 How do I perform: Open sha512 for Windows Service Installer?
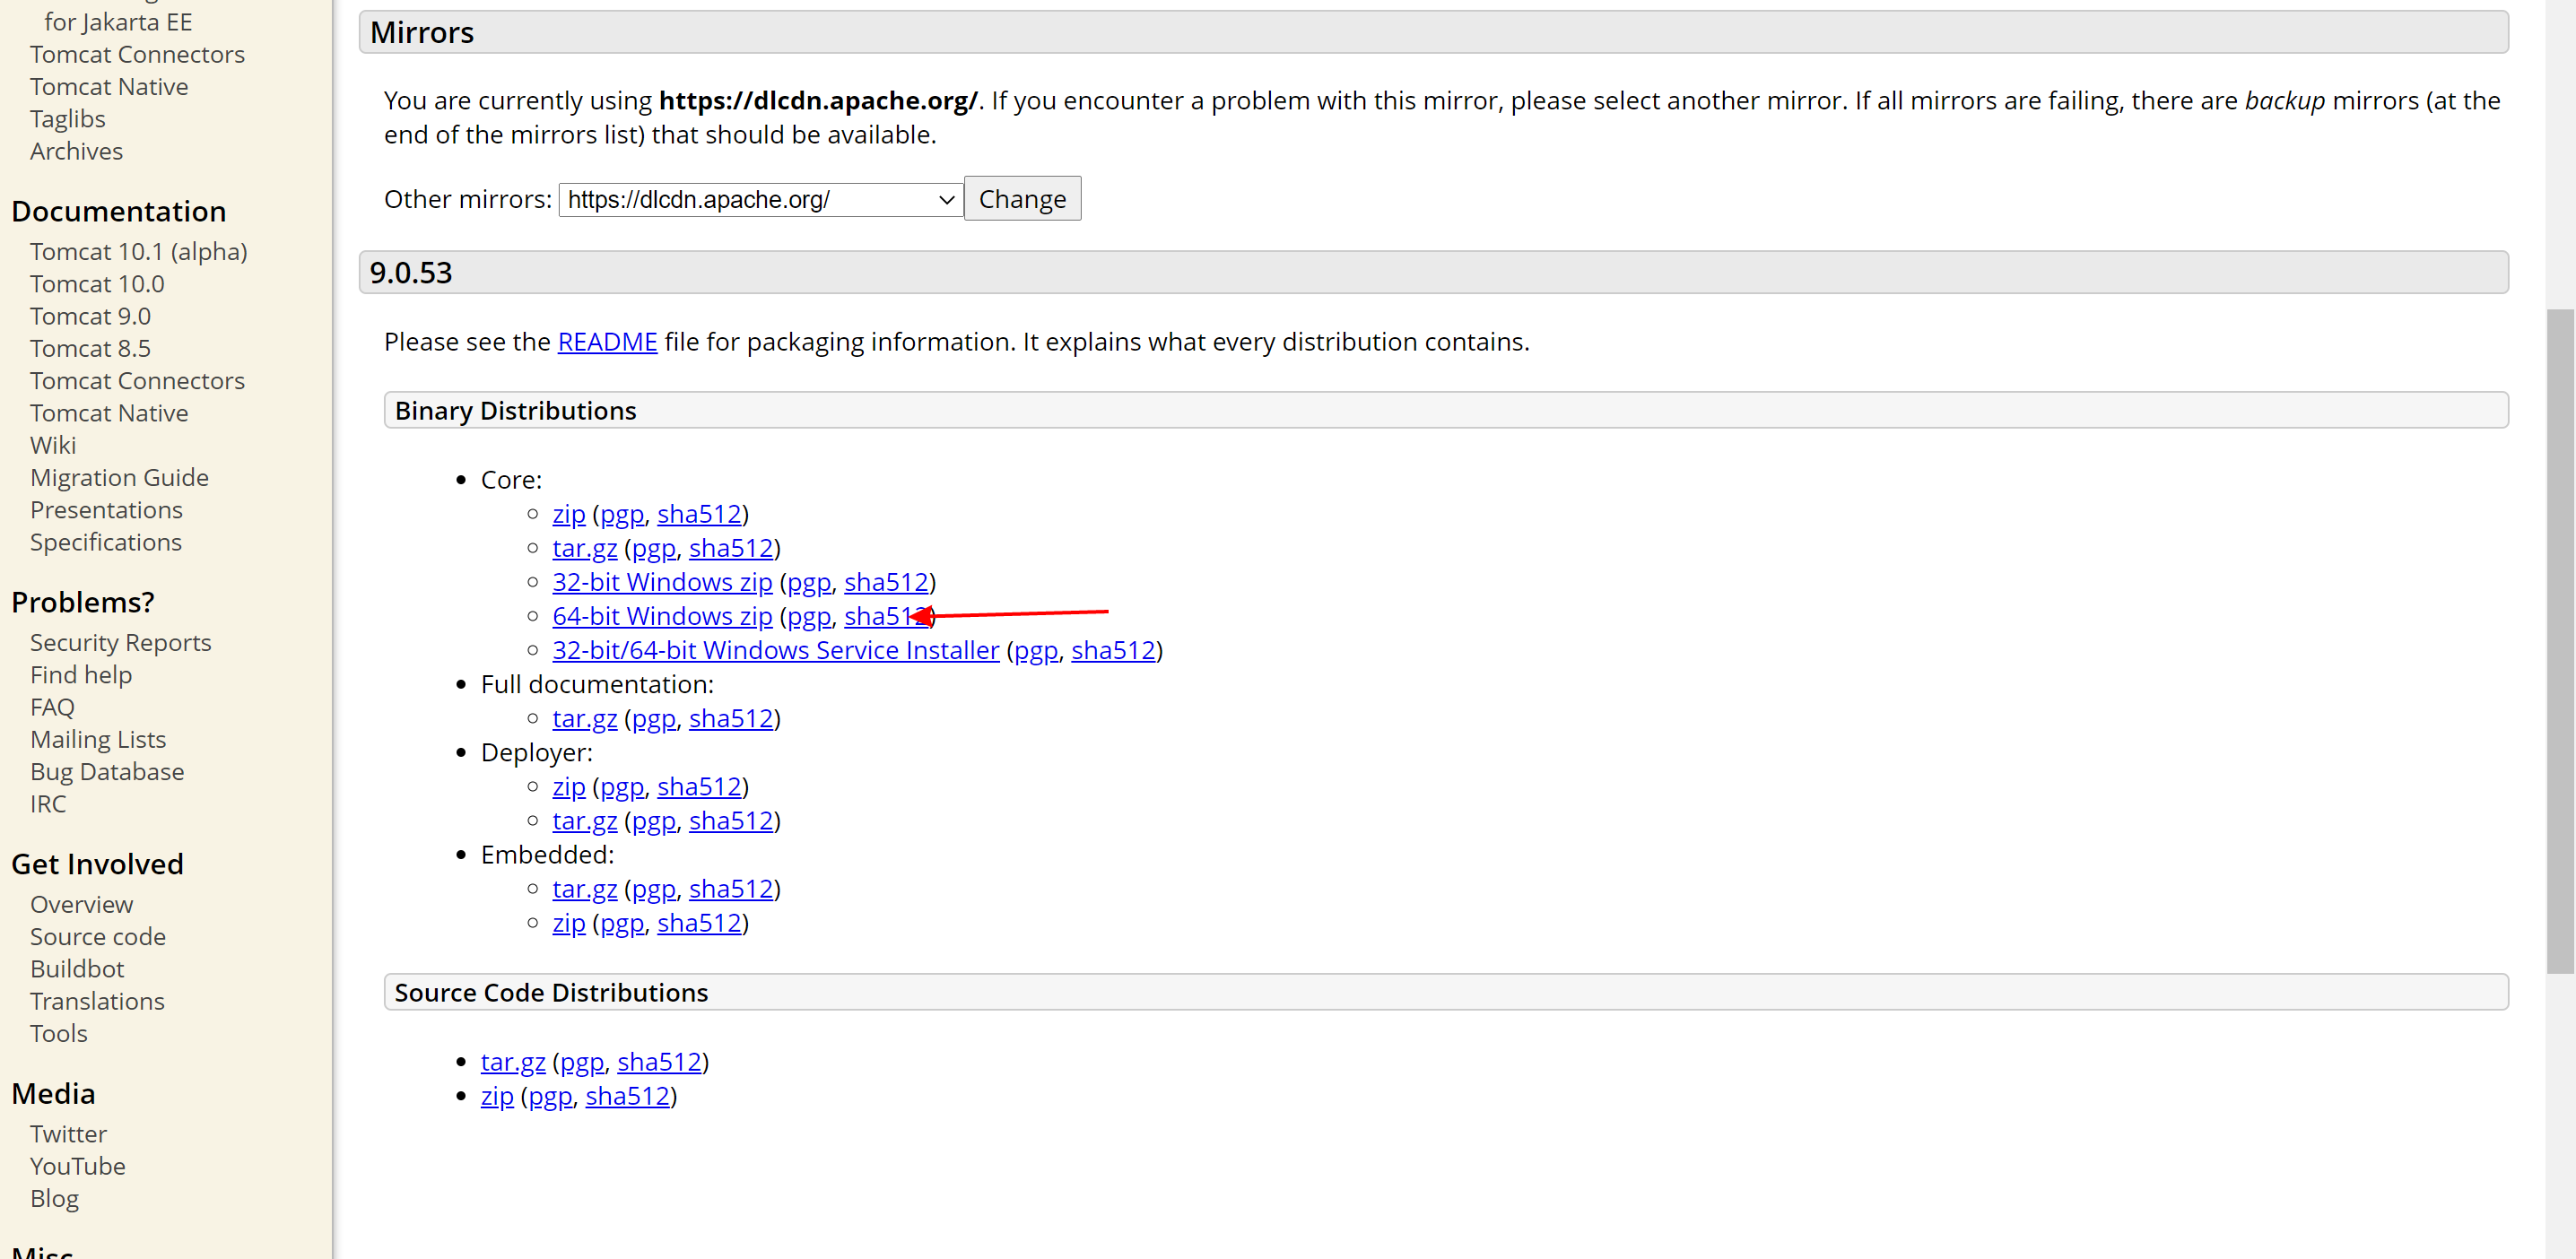pyautogui.click(x=1113, y=650)
